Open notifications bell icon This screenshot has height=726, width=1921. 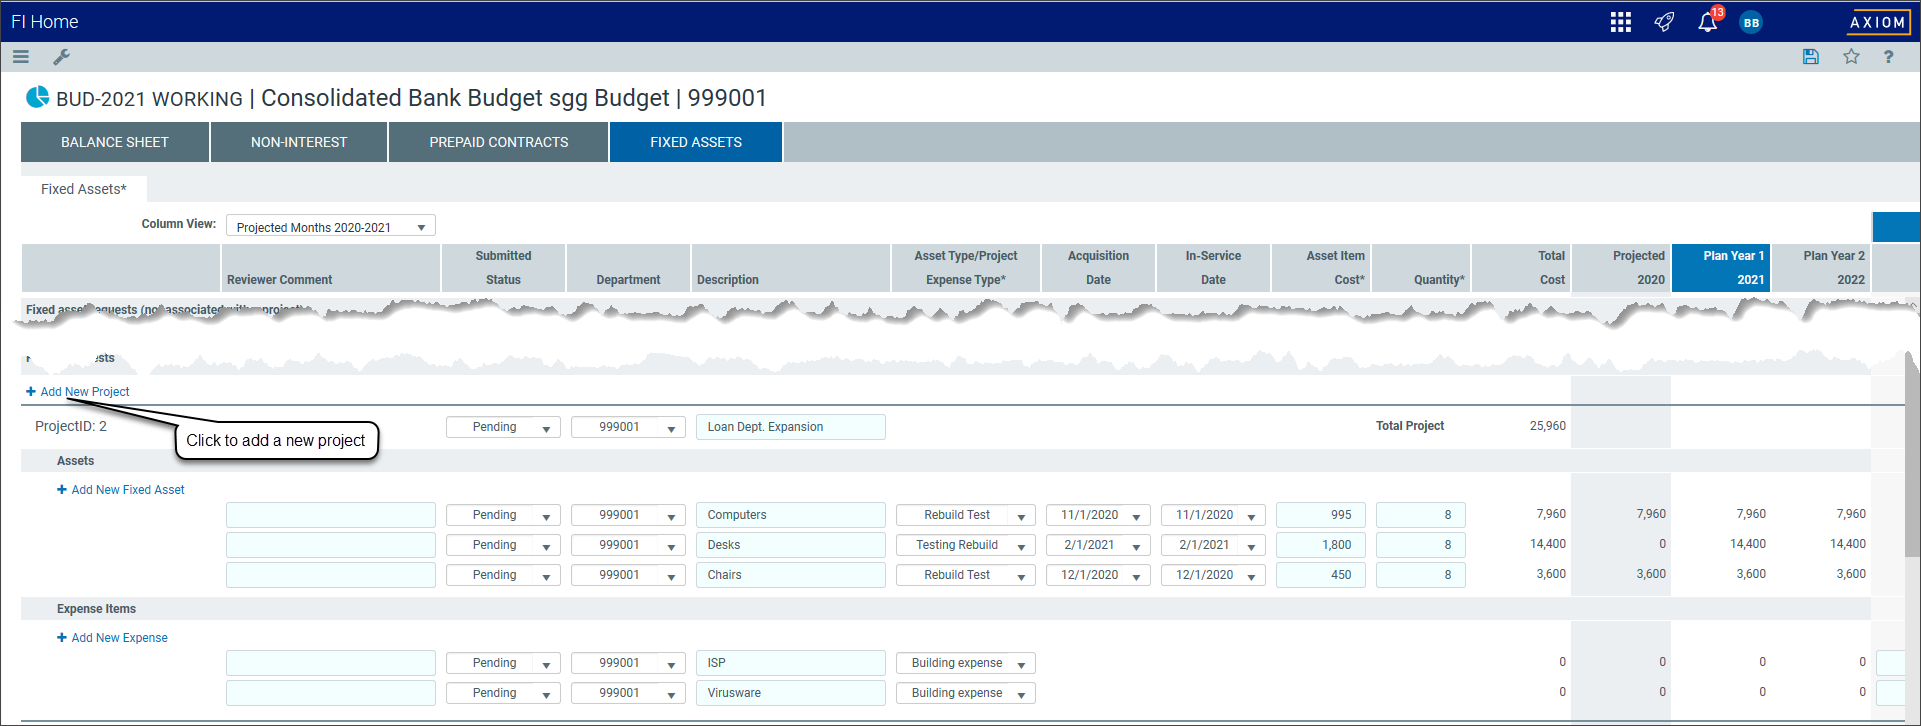(1708, 22)
